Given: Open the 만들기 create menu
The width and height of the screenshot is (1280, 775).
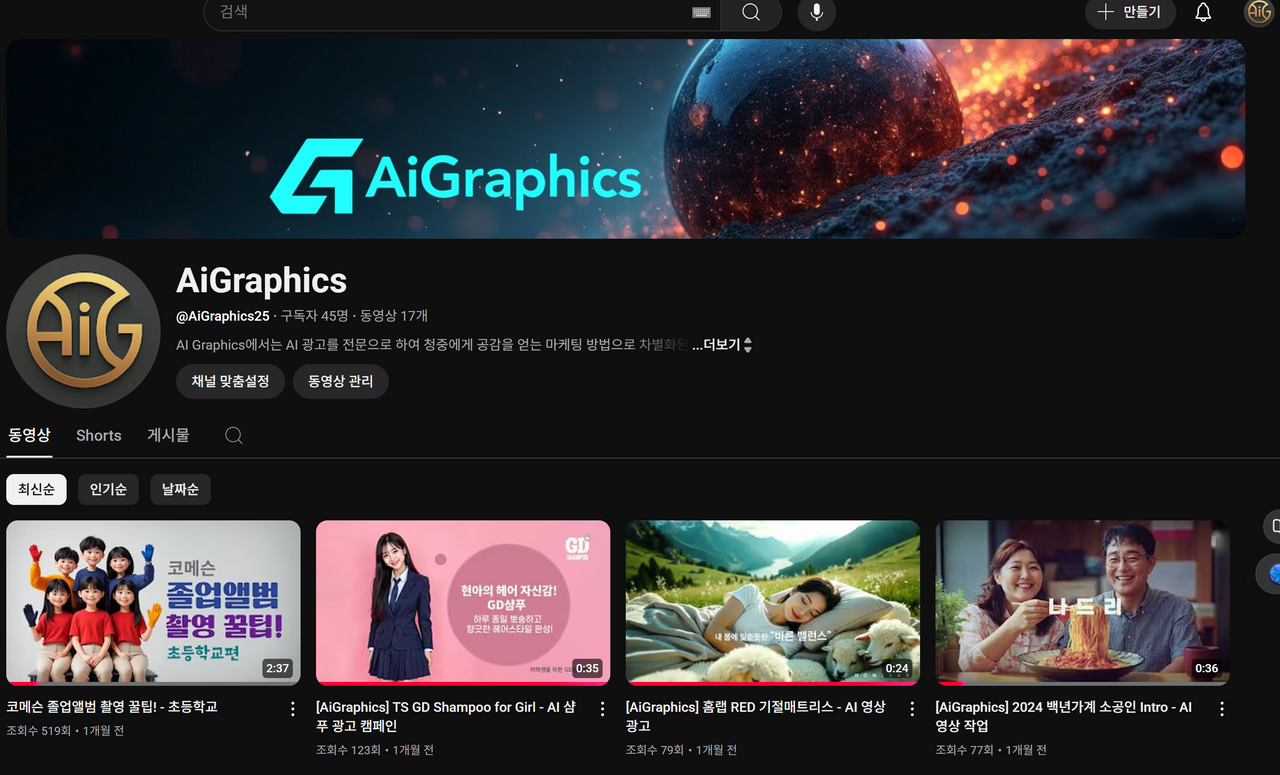Looking at the screenshot, I should pos(1130,13).
